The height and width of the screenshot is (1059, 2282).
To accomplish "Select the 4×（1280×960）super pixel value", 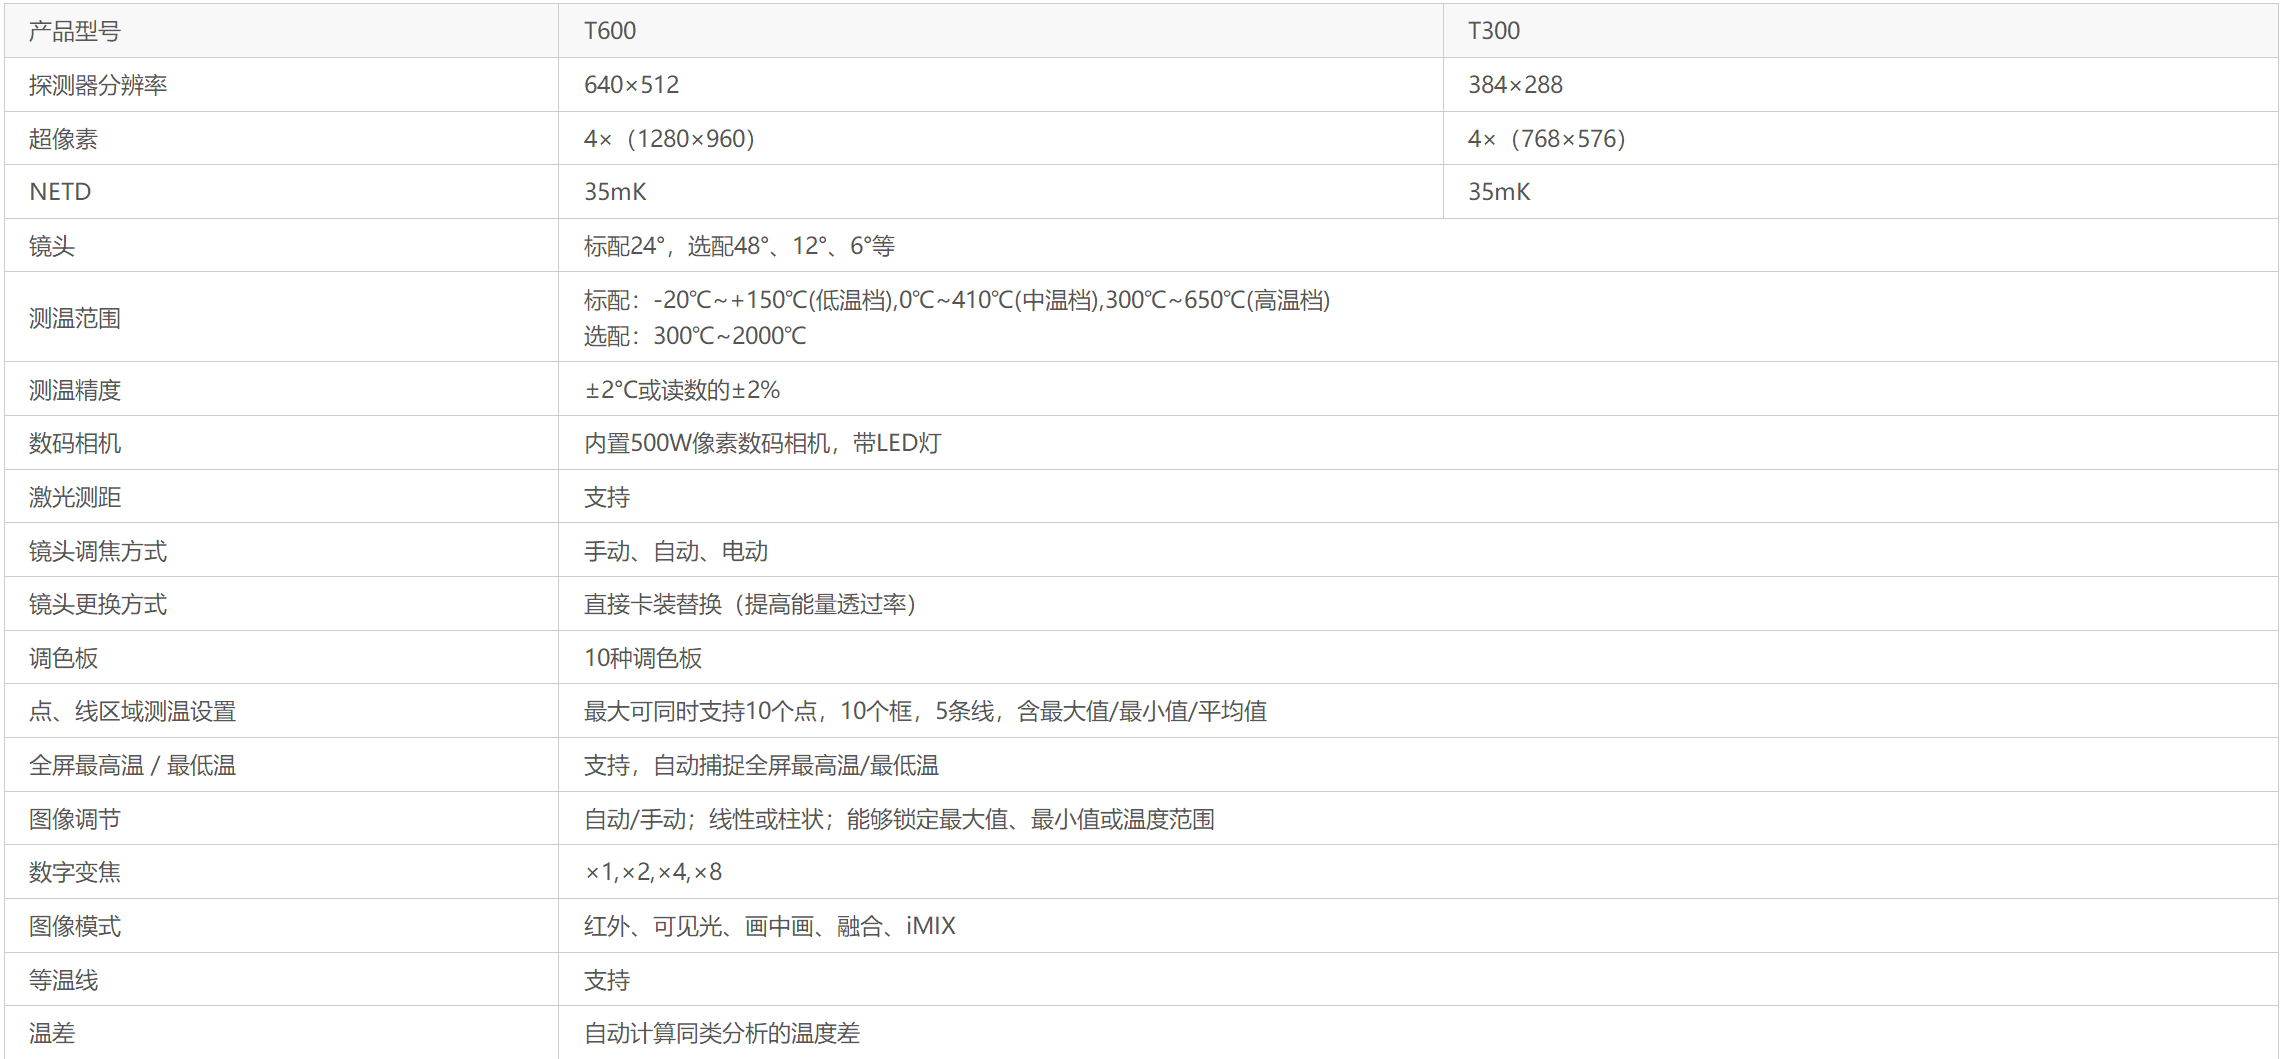I will (669, 139).
